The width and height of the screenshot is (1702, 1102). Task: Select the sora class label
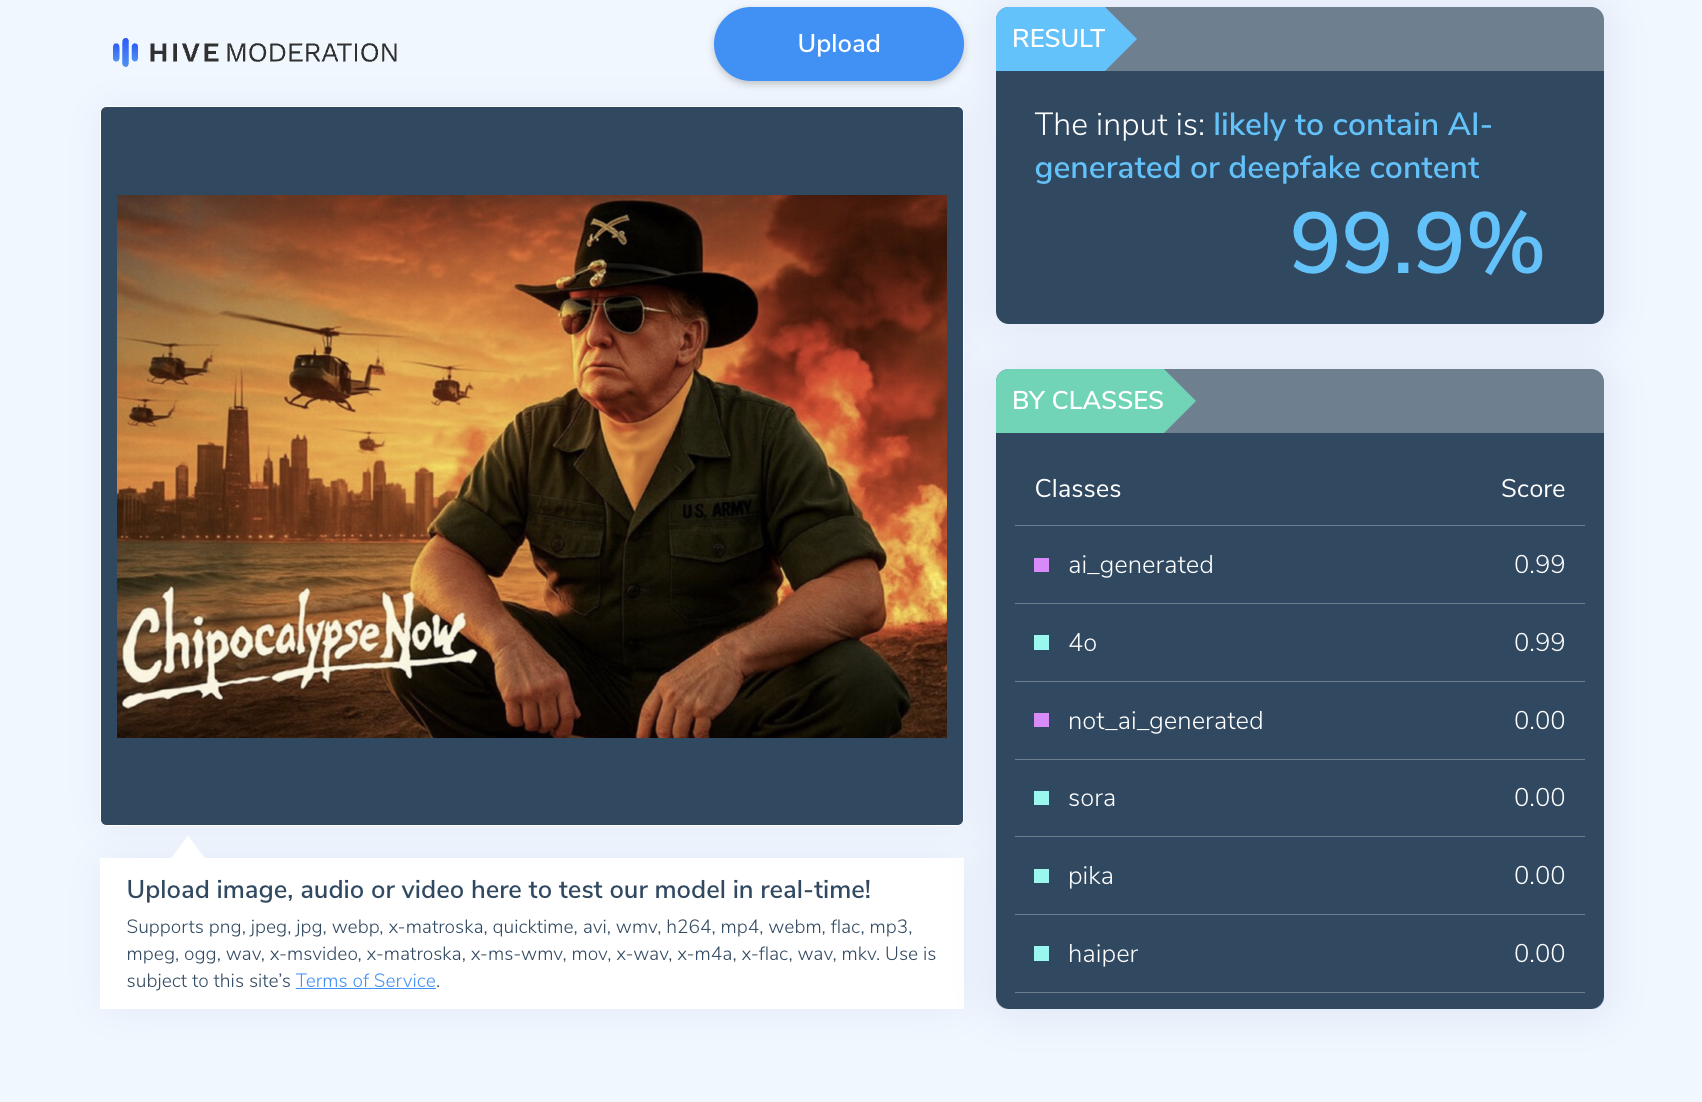coord(1091,798)
